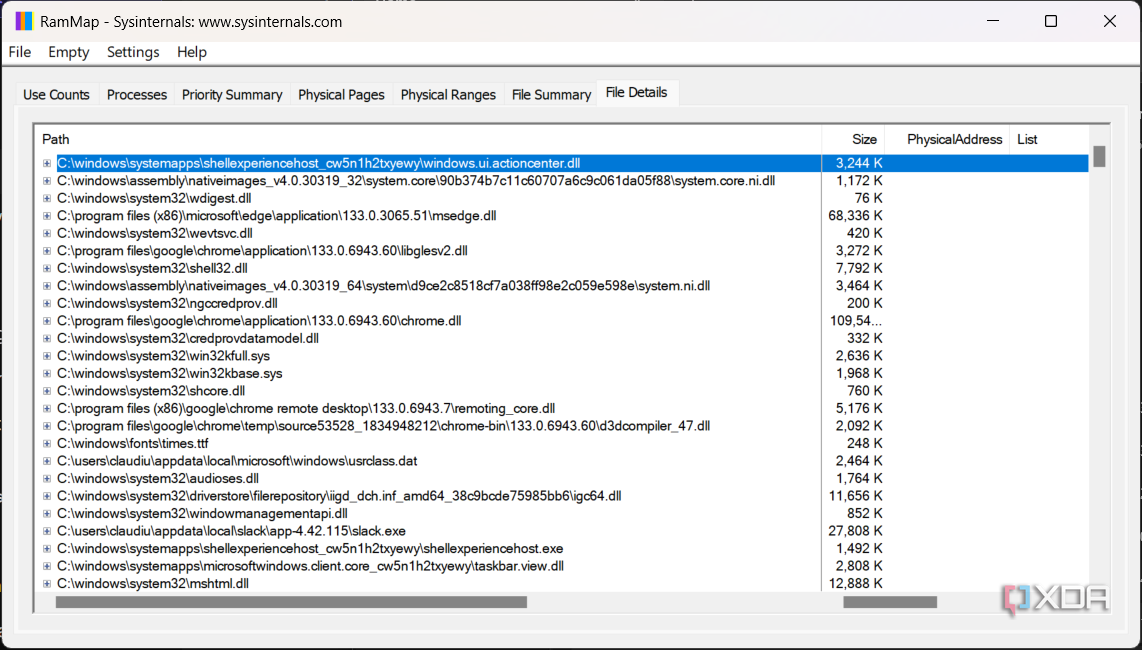Click the 11,656 K size value

pos(855,496)
